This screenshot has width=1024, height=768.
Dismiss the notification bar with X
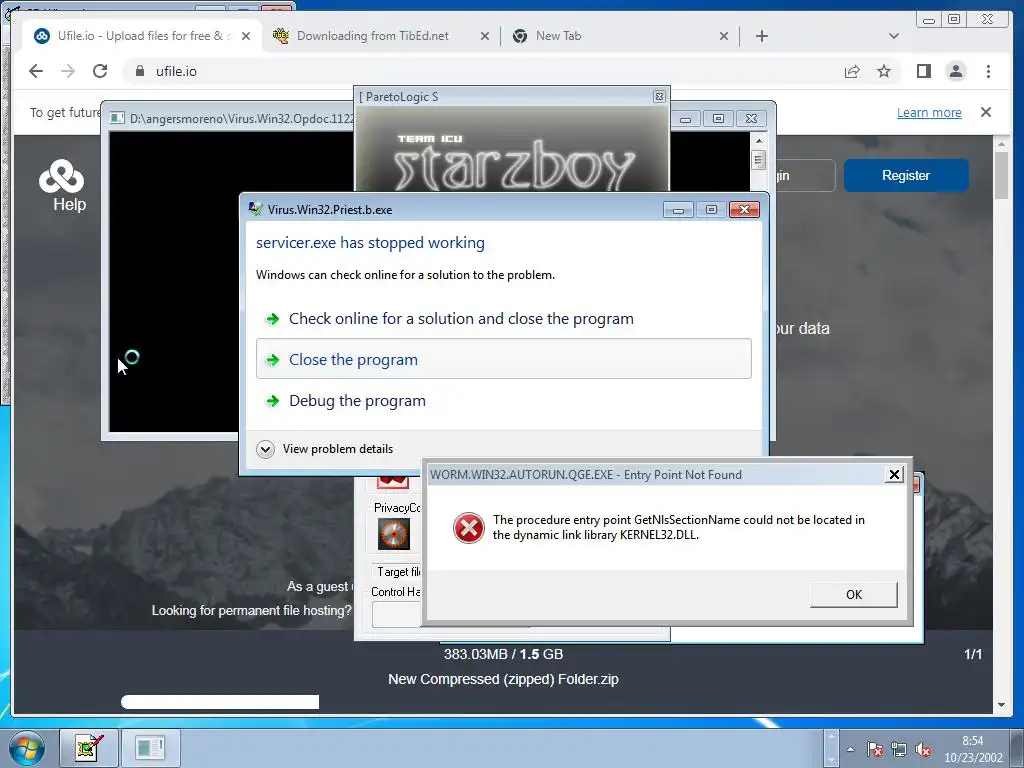985,112
